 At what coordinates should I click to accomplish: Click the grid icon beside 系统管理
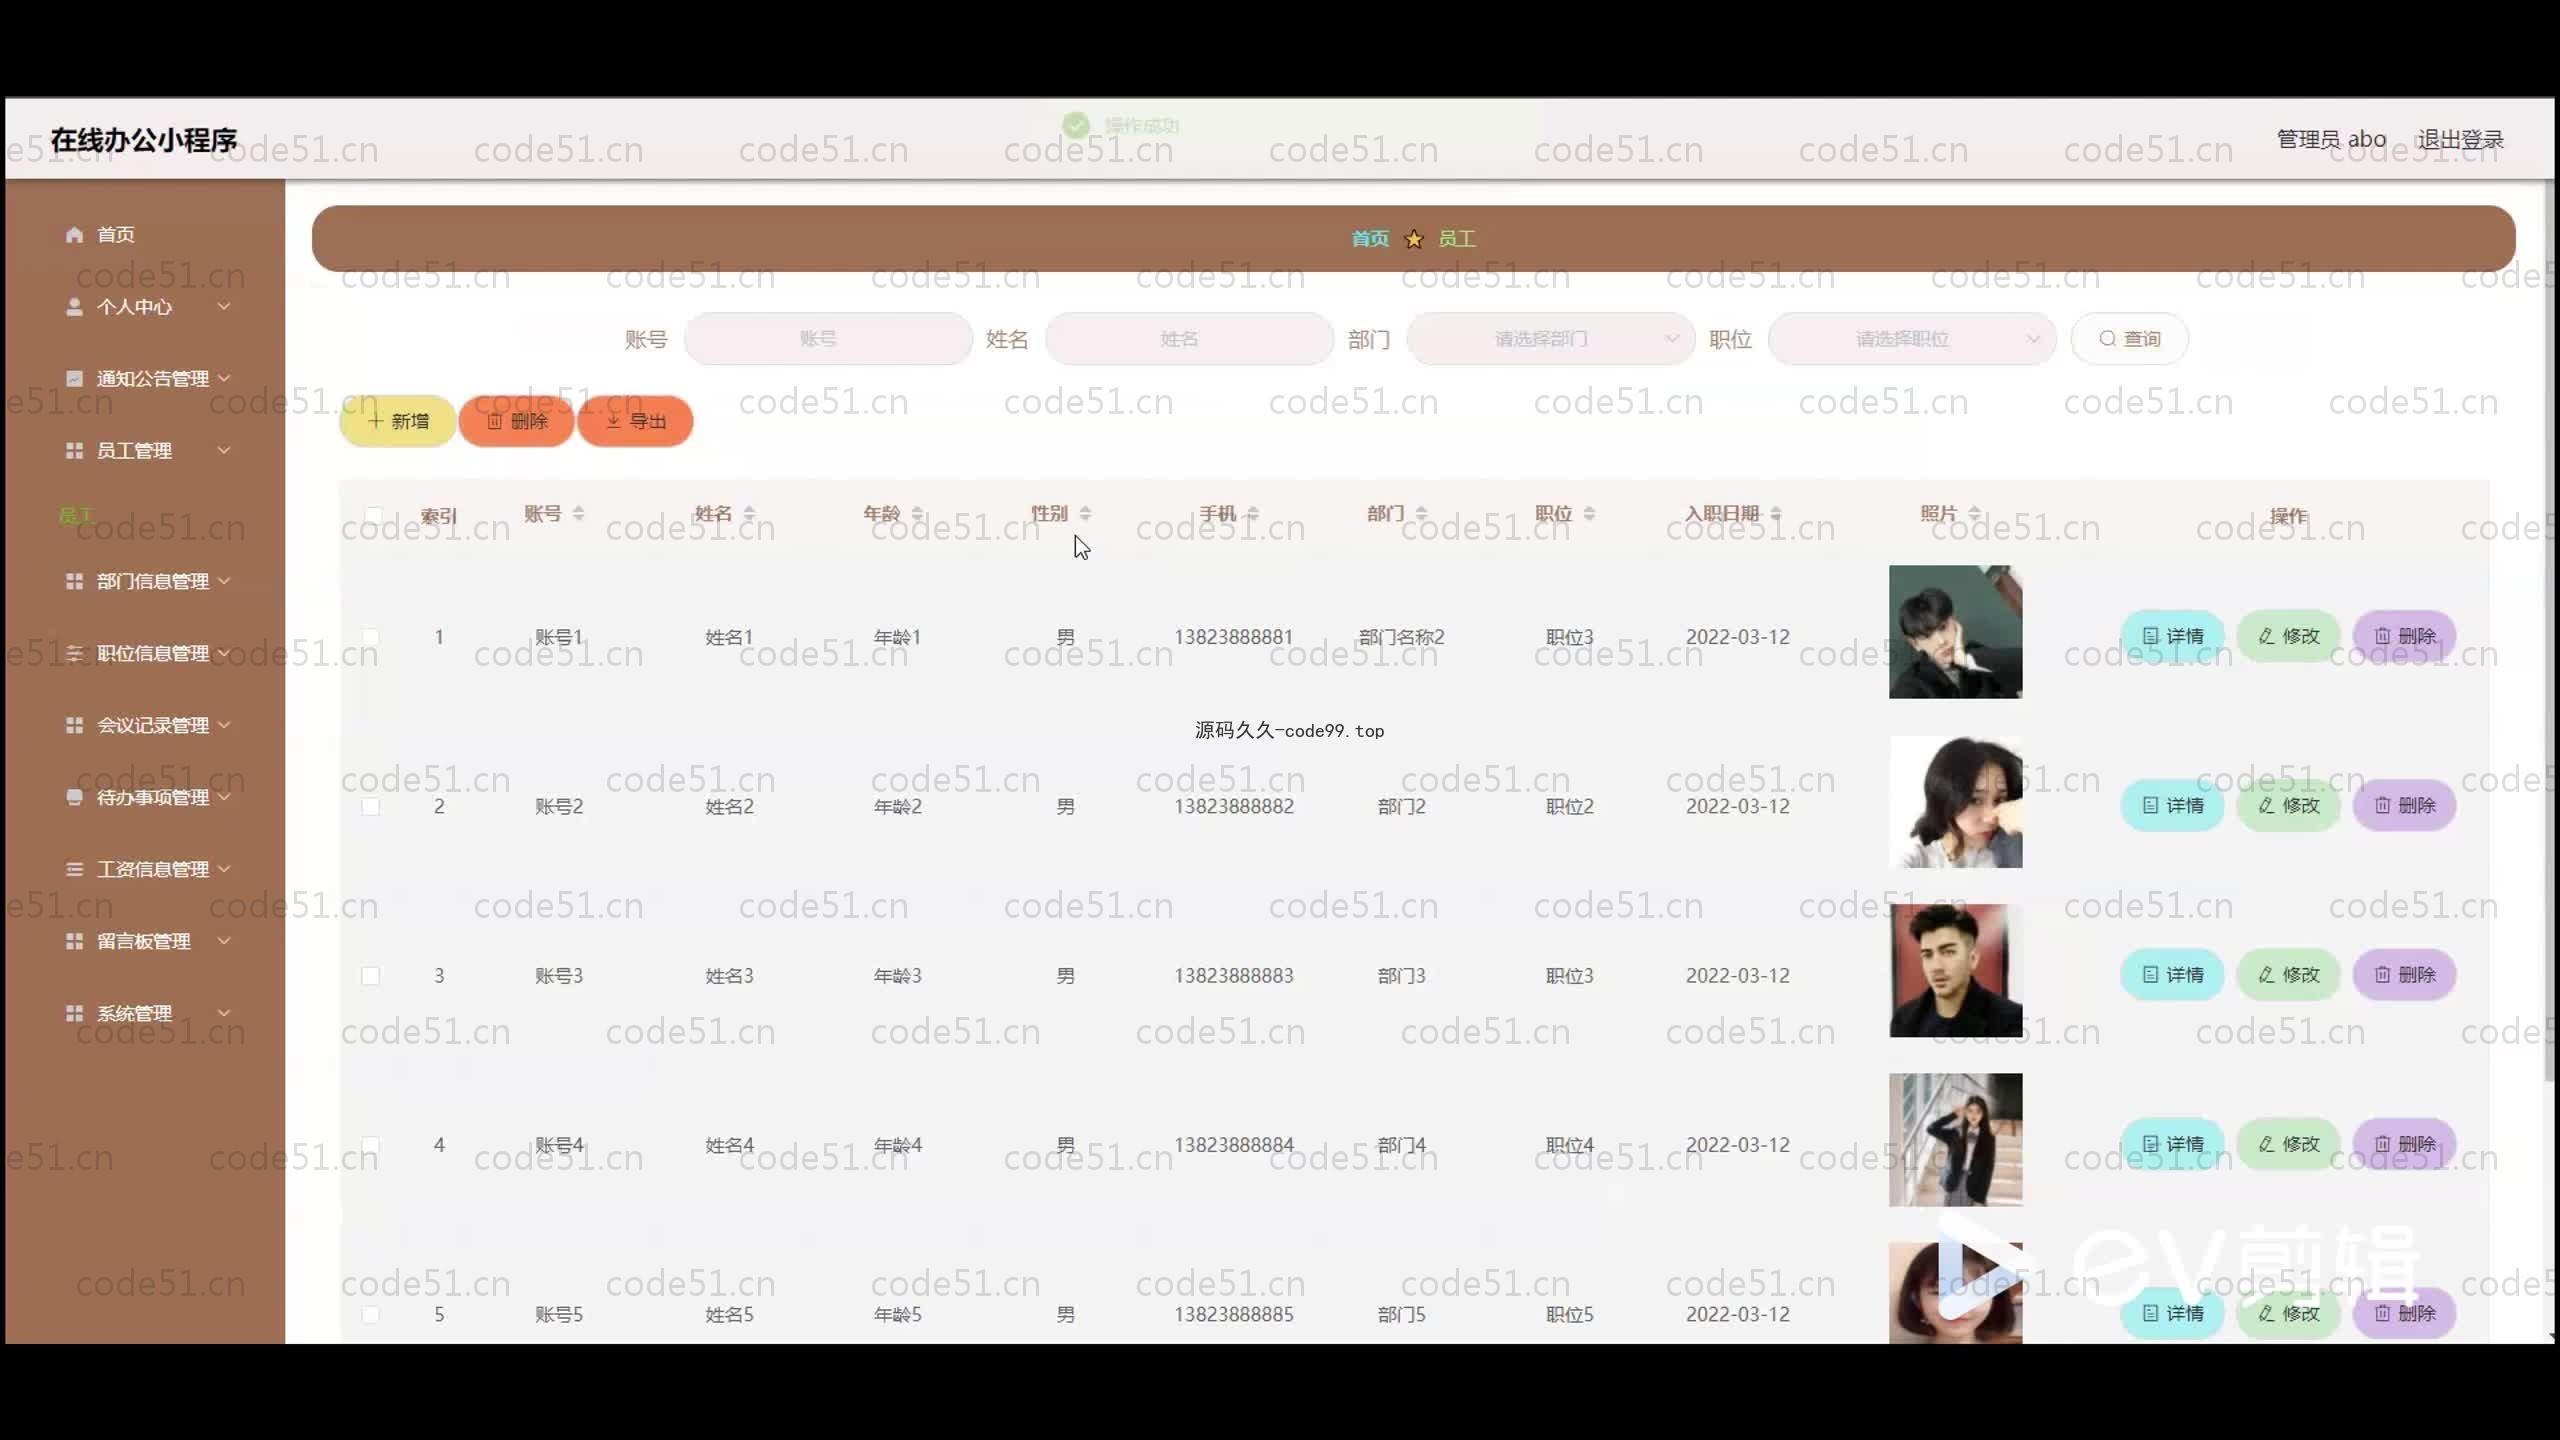tap(74, 1013)
